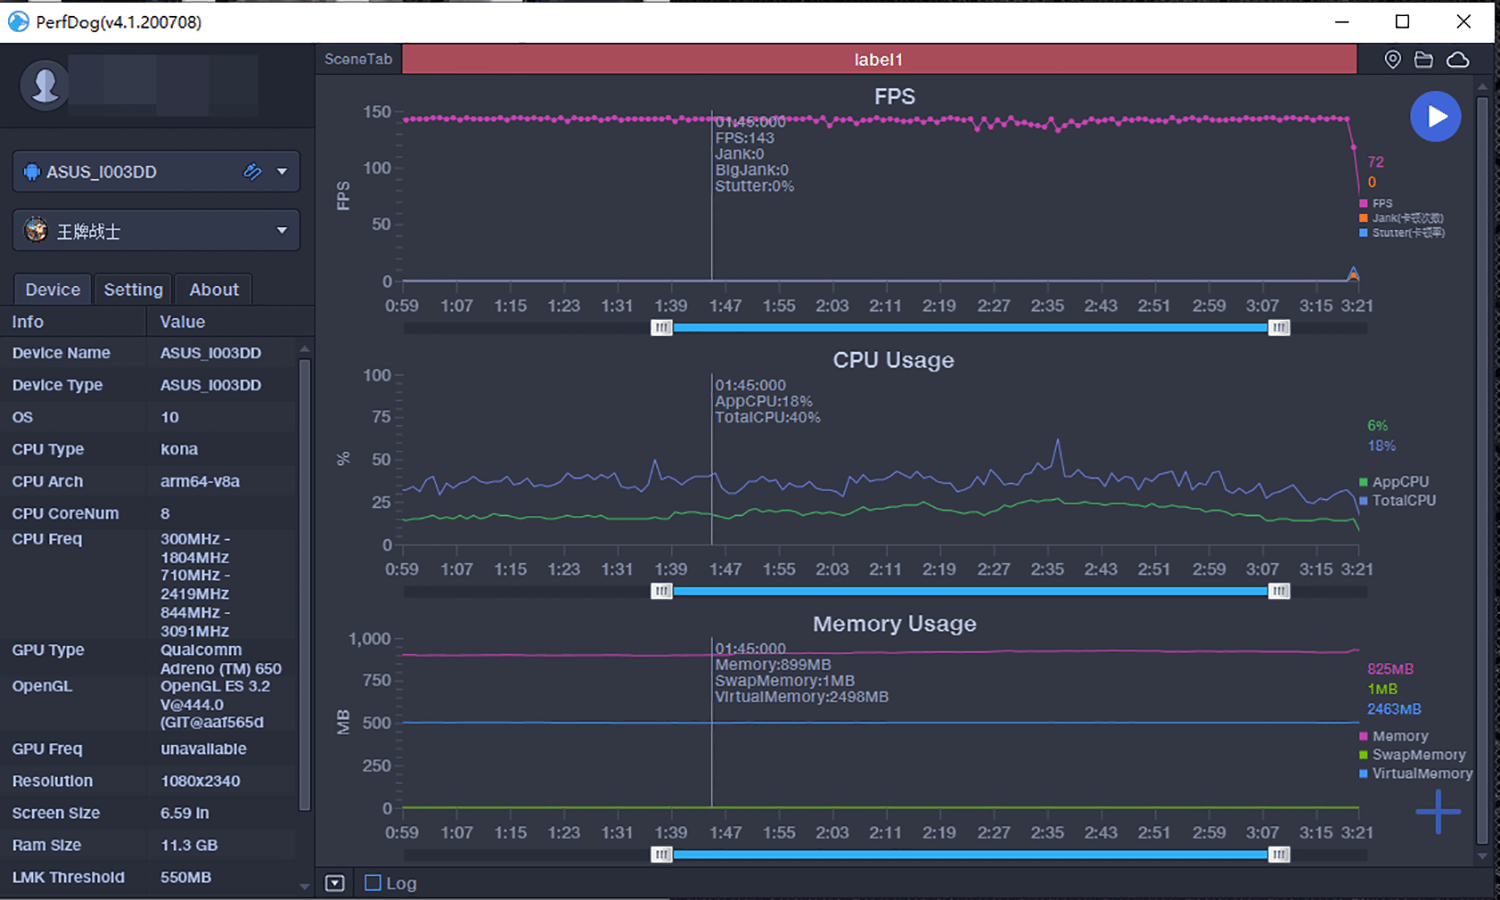Toggle the SwapMemory legend series

[1412, 755]
